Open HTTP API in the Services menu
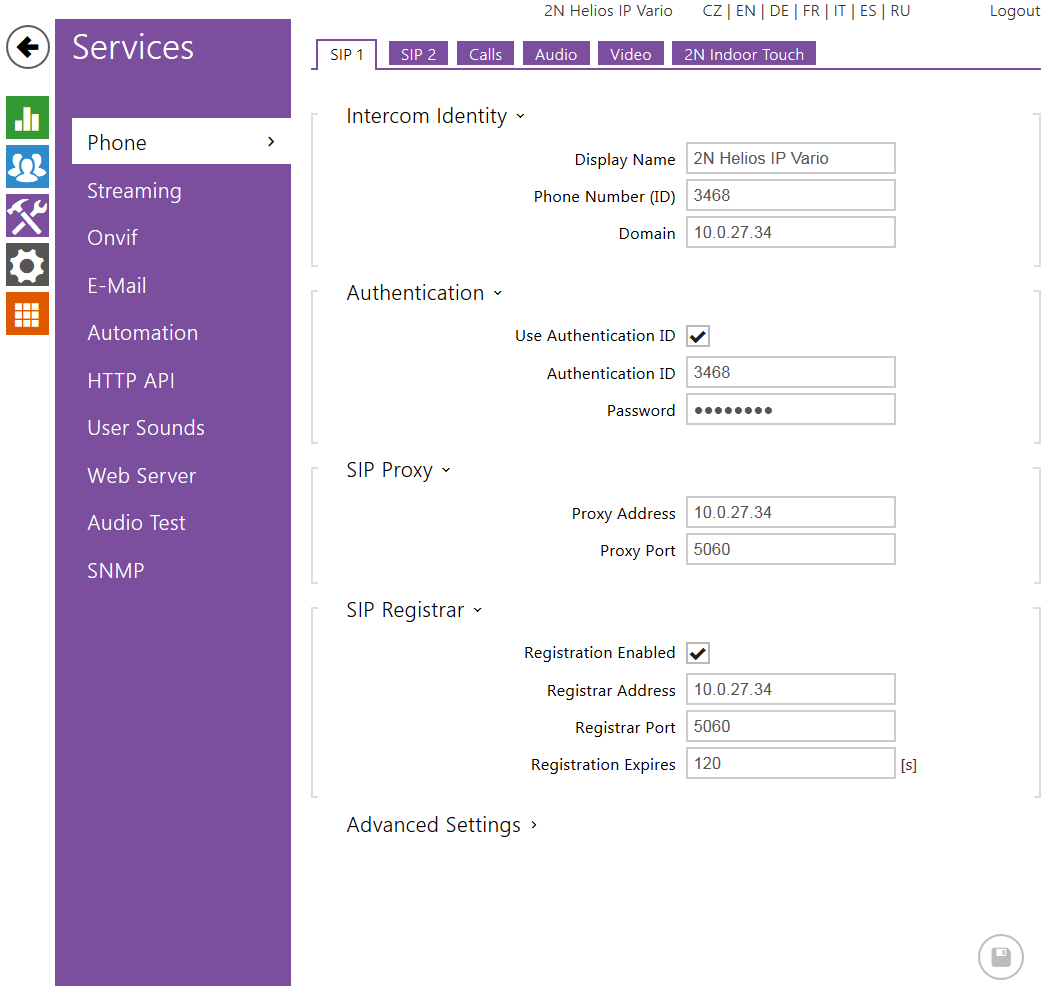The image size is (1046, 986). pyautogui.click(x=131, y=381)
